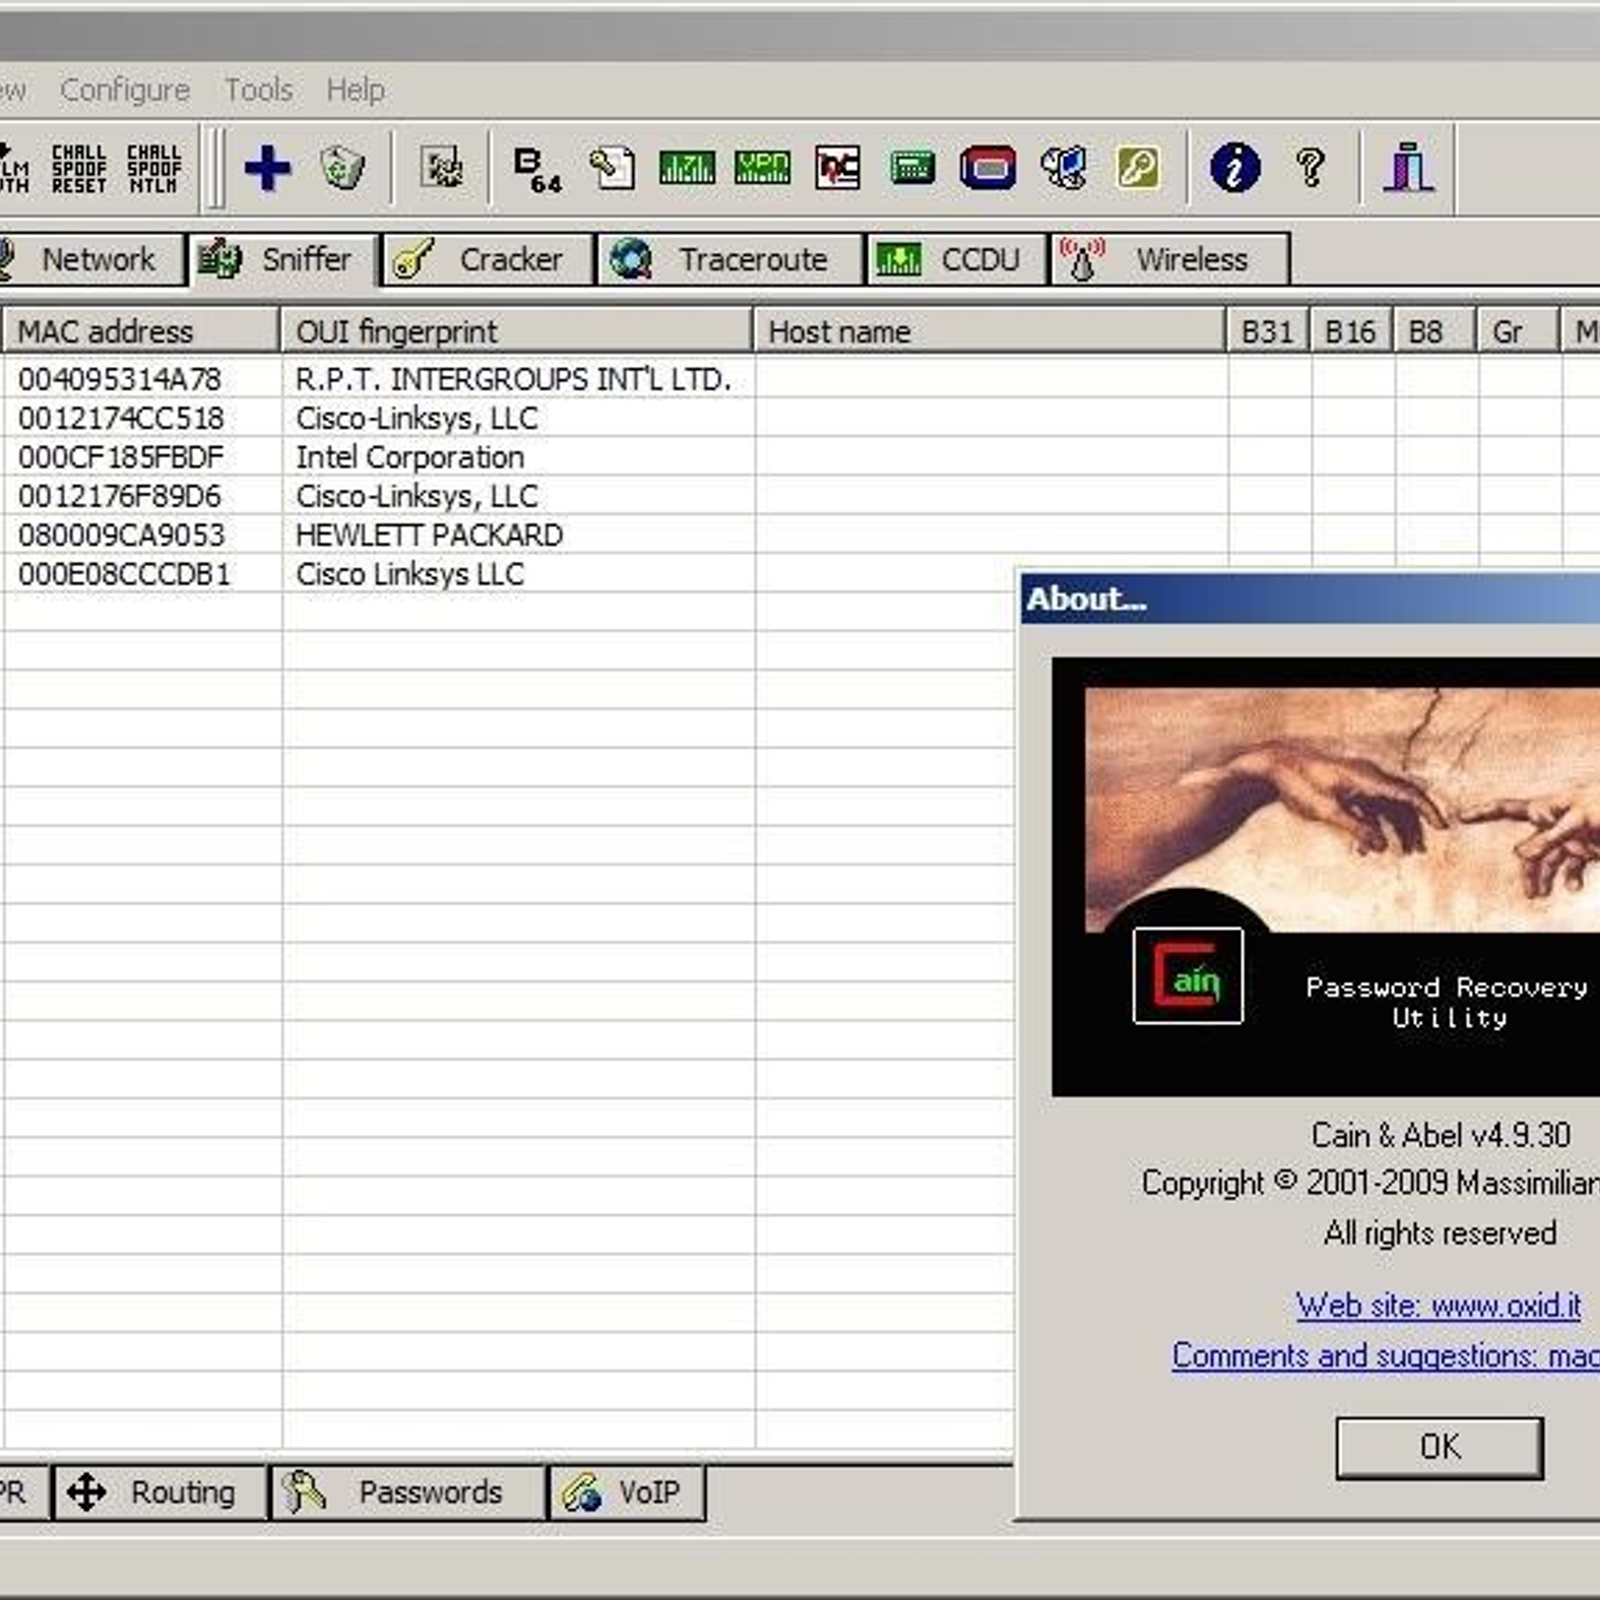
Task: Open the VoIP bottom tab
Action: point(627,1492)
